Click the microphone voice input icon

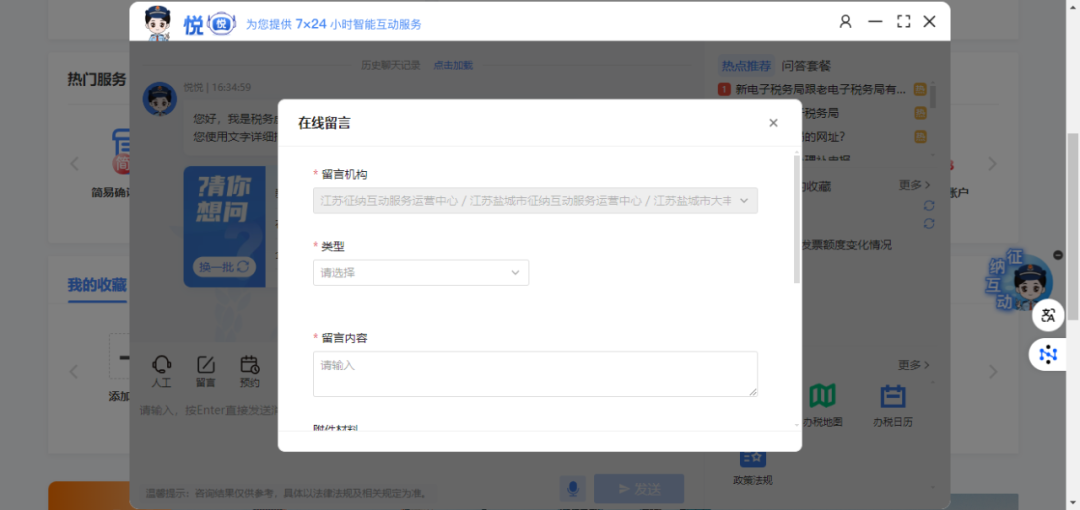point(573,488)
